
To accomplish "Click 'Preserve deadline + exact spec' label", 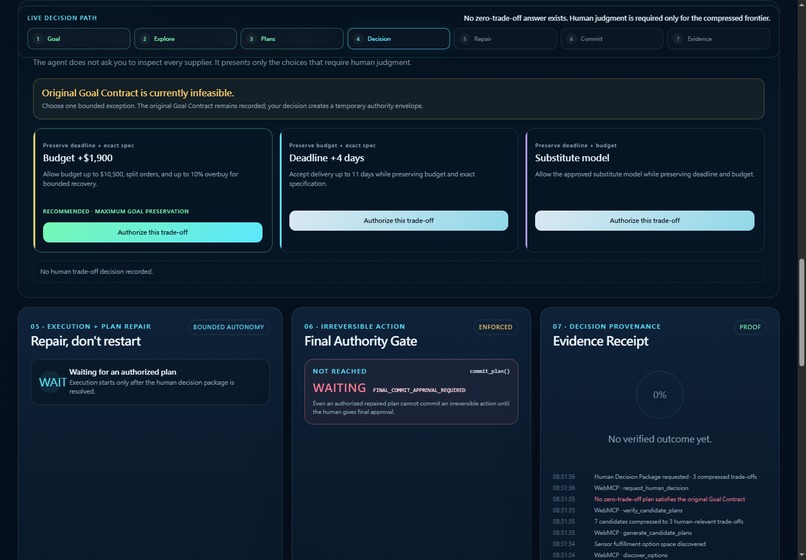I will pyautogui.click(x=88, y=146).
